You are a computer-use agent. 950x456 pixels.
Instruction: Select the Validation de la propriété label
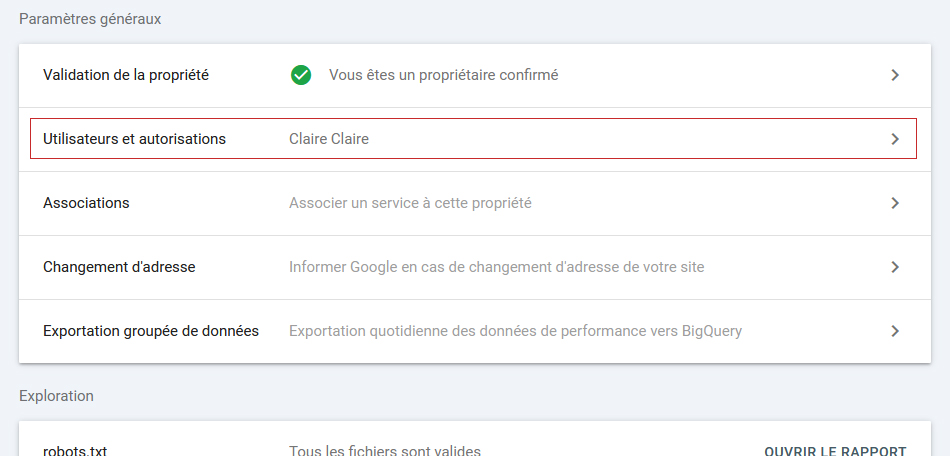(126, 75)
